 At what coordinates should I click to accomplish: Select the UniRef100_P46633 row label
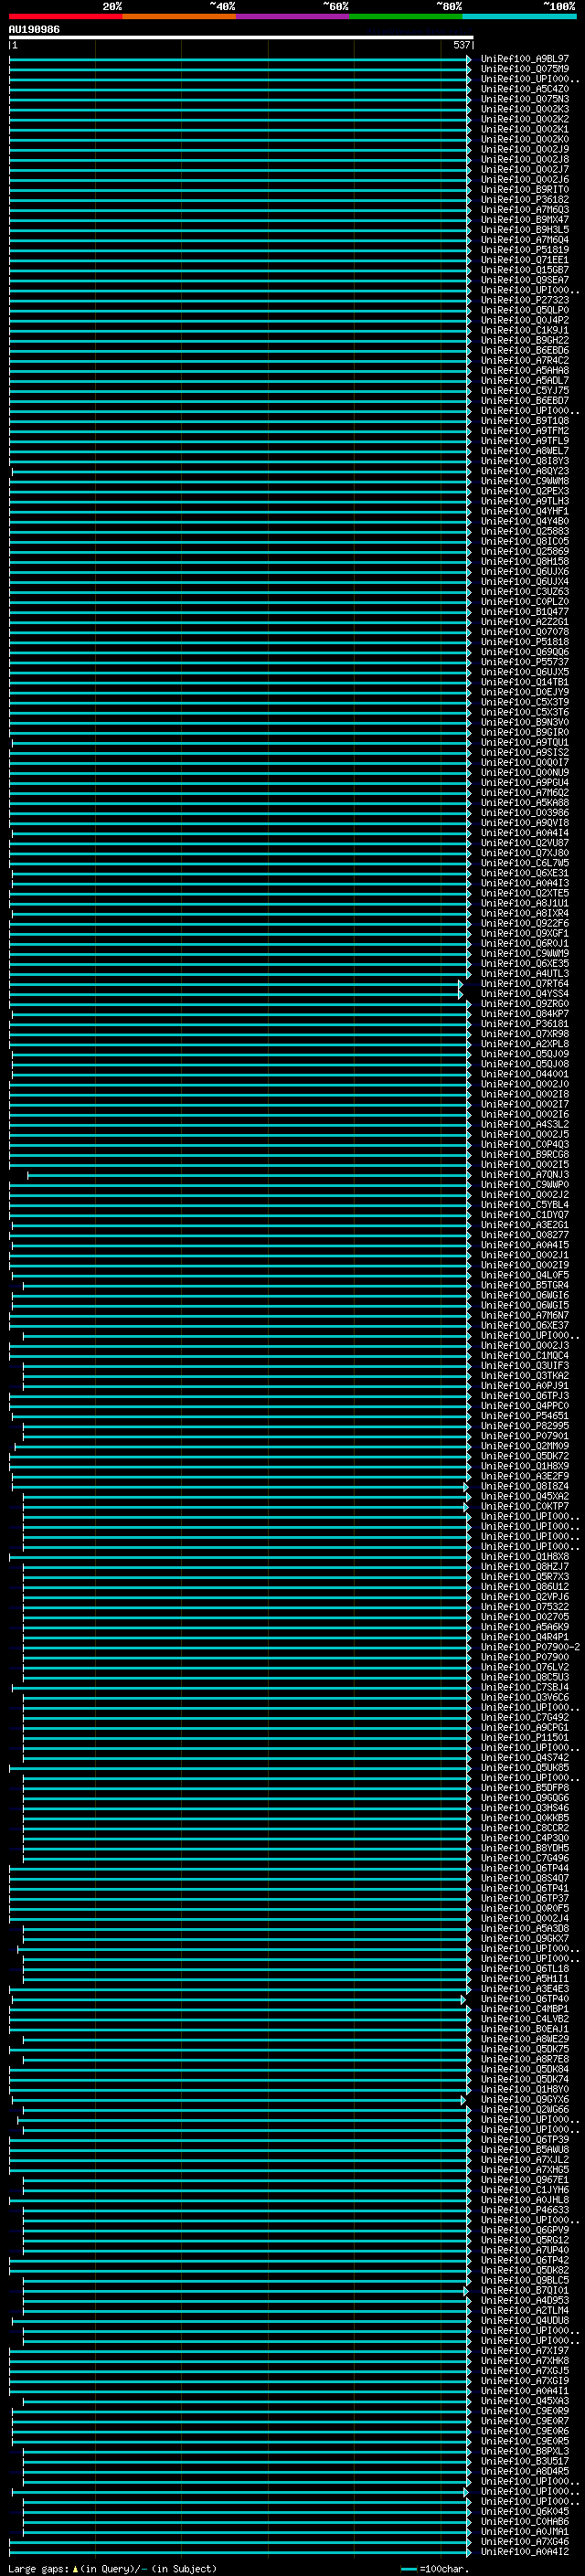pyautogui.click(x=524, y=2210)
